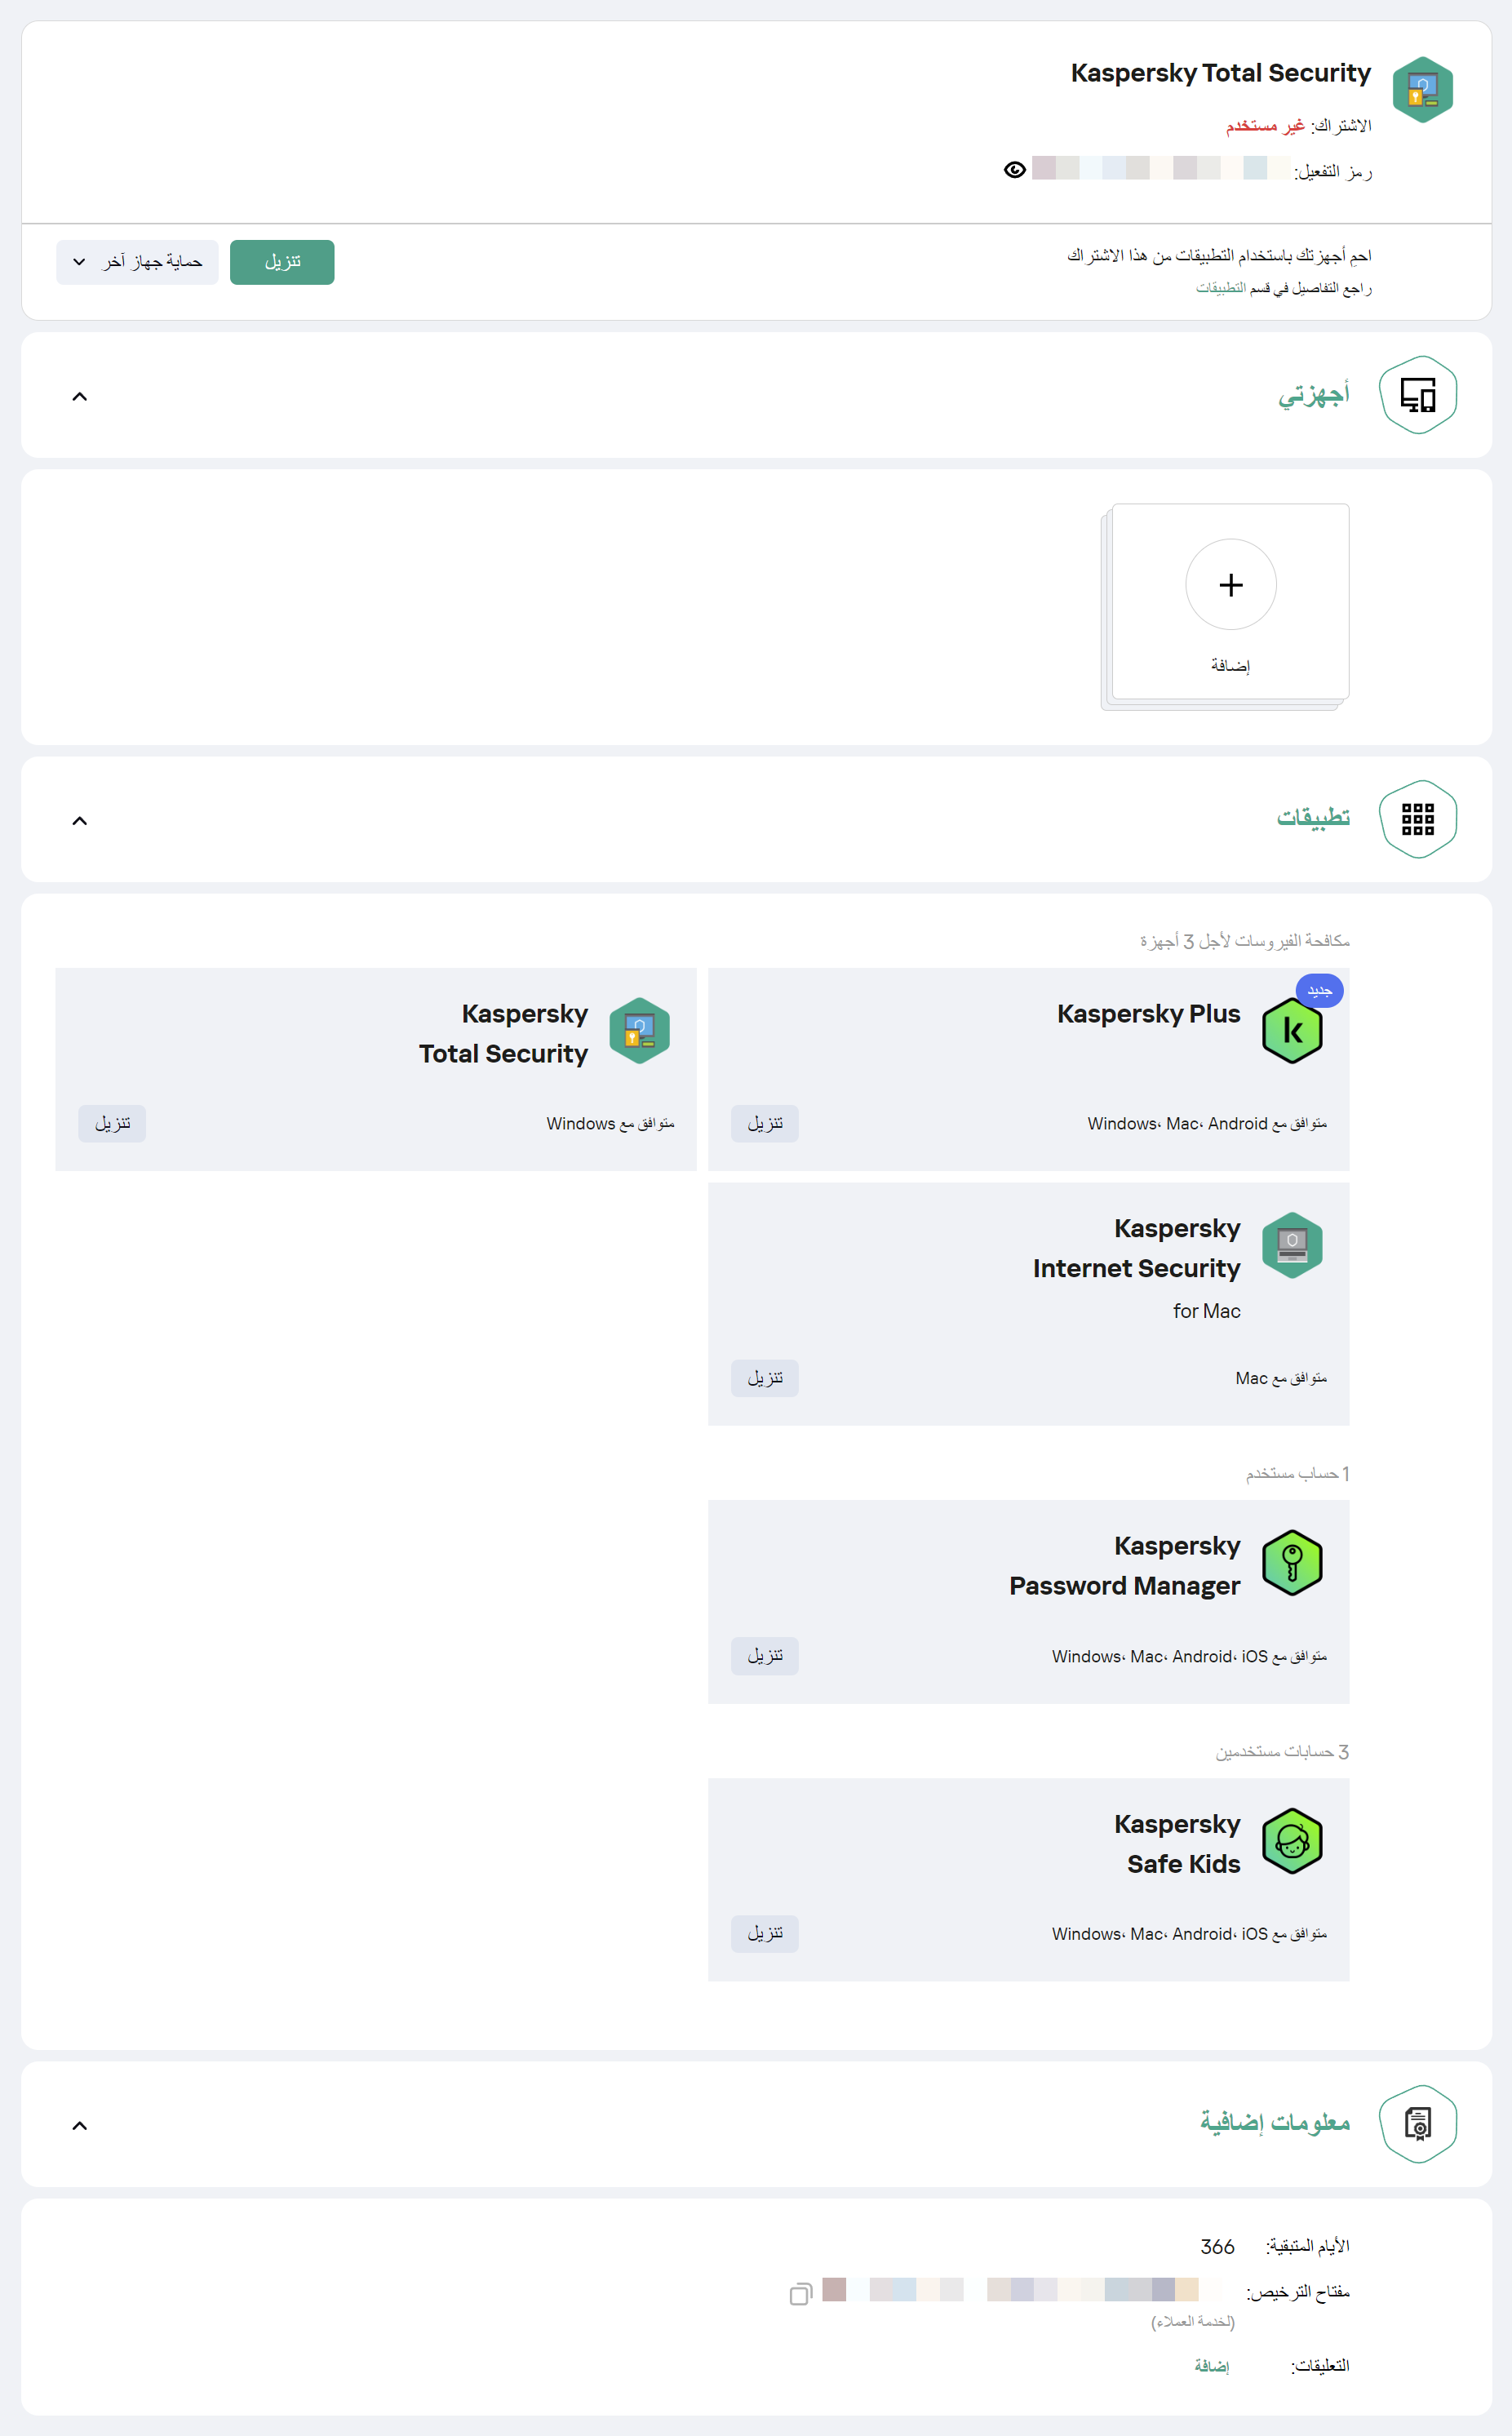Click the Kaspersky Password Manager key icon
1512x2436 pixels.
click(1291, 1563)
